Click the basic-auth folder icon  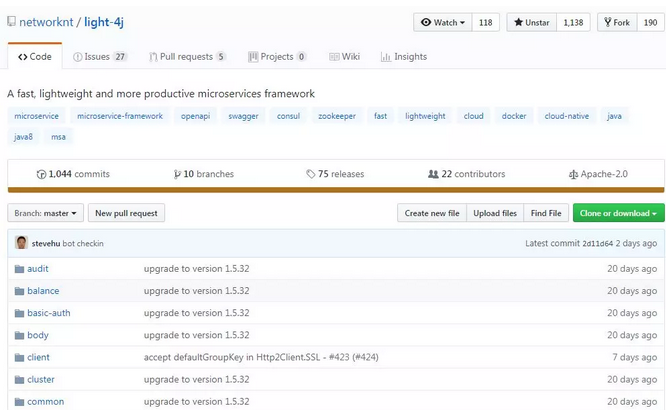pyautogui.click(x=20, y=313)
